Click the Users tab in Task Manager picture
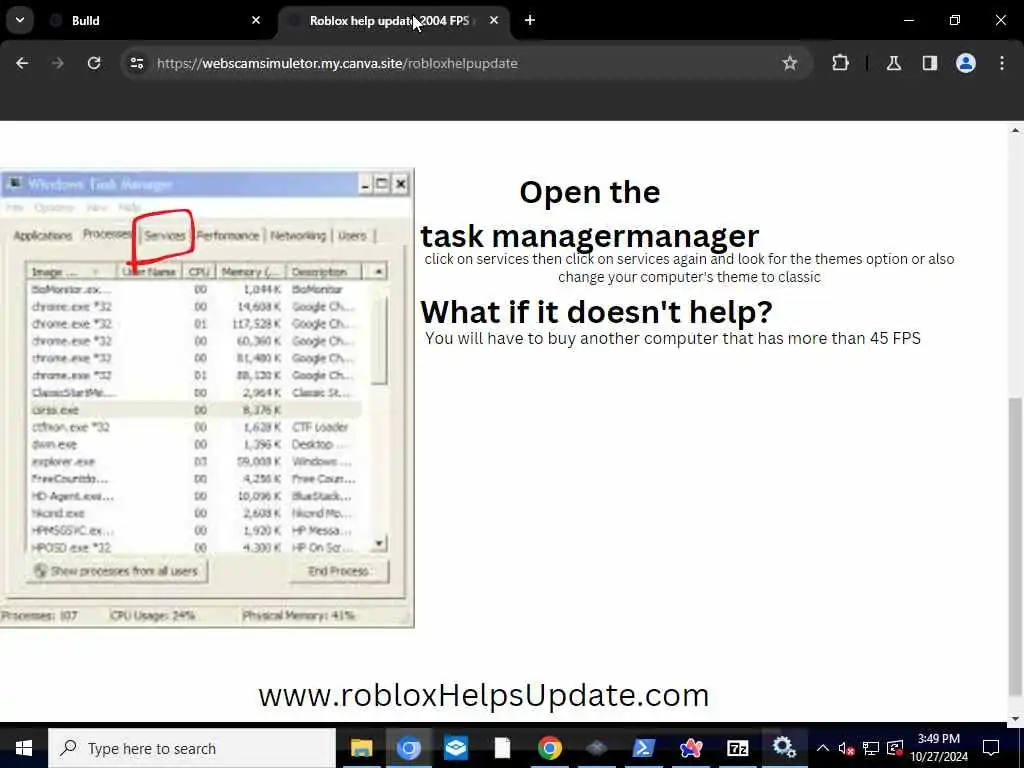 point(353,236)
